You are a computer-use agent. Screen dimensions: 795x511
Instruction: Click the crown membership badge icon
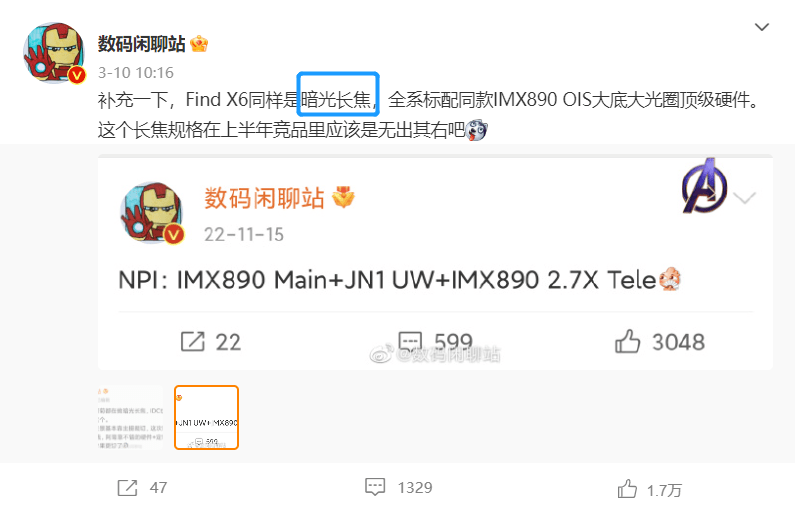(199, 44)
